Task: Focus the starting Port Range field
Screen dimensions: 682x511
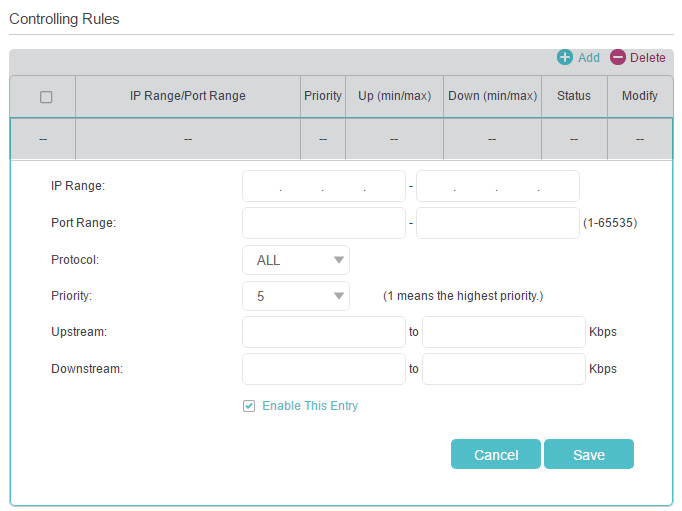Action: [x=323, y=223]
